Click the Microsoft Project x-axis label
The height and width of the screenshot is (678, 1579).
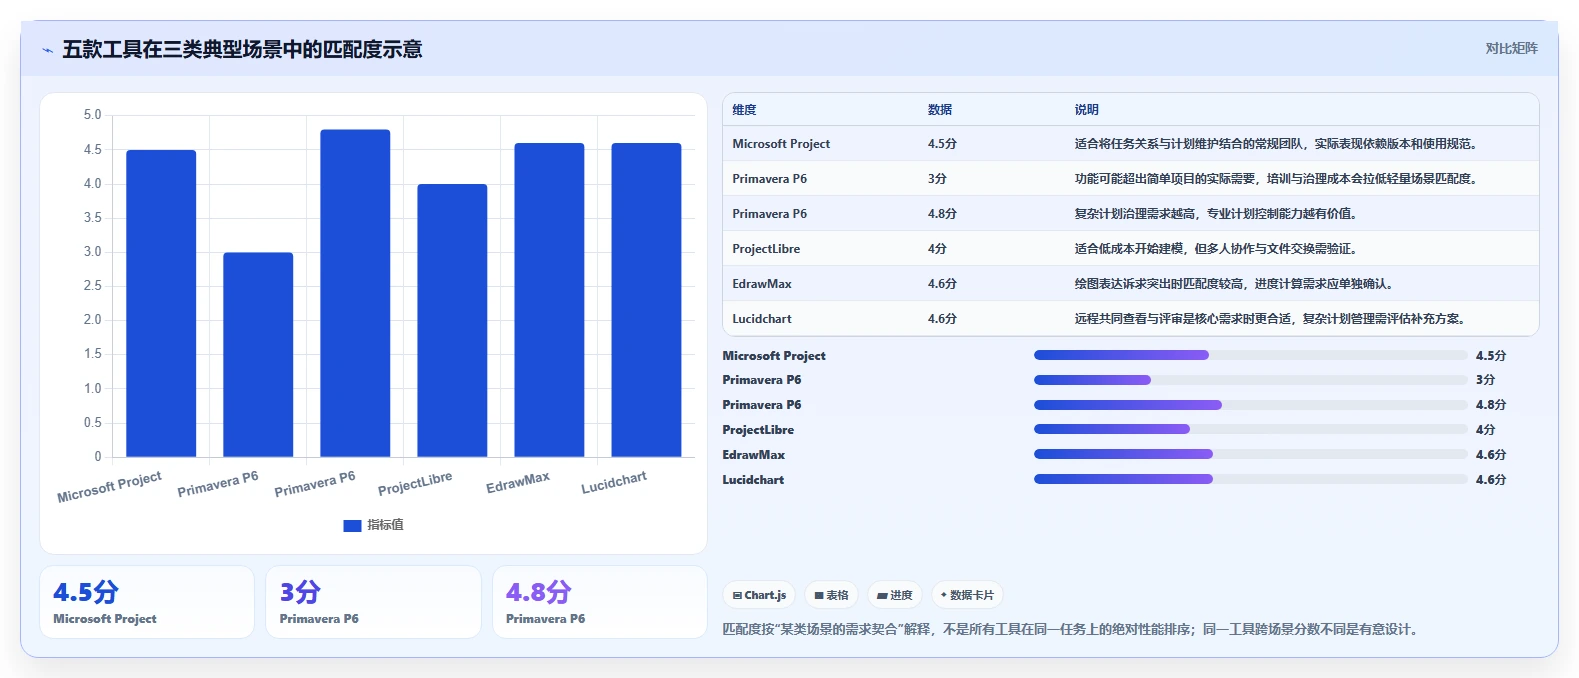click(109, 487)
